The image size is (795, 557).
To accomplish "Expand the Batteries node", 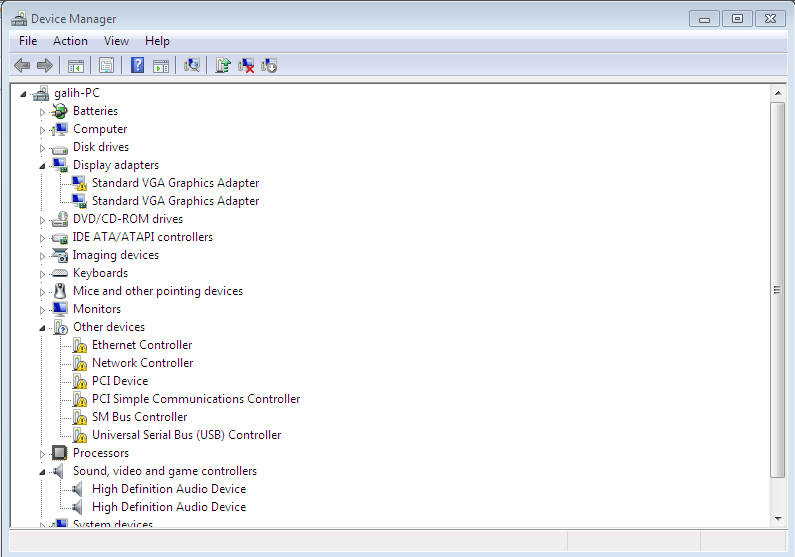I will pyautogui.click(x=42, y=112).
